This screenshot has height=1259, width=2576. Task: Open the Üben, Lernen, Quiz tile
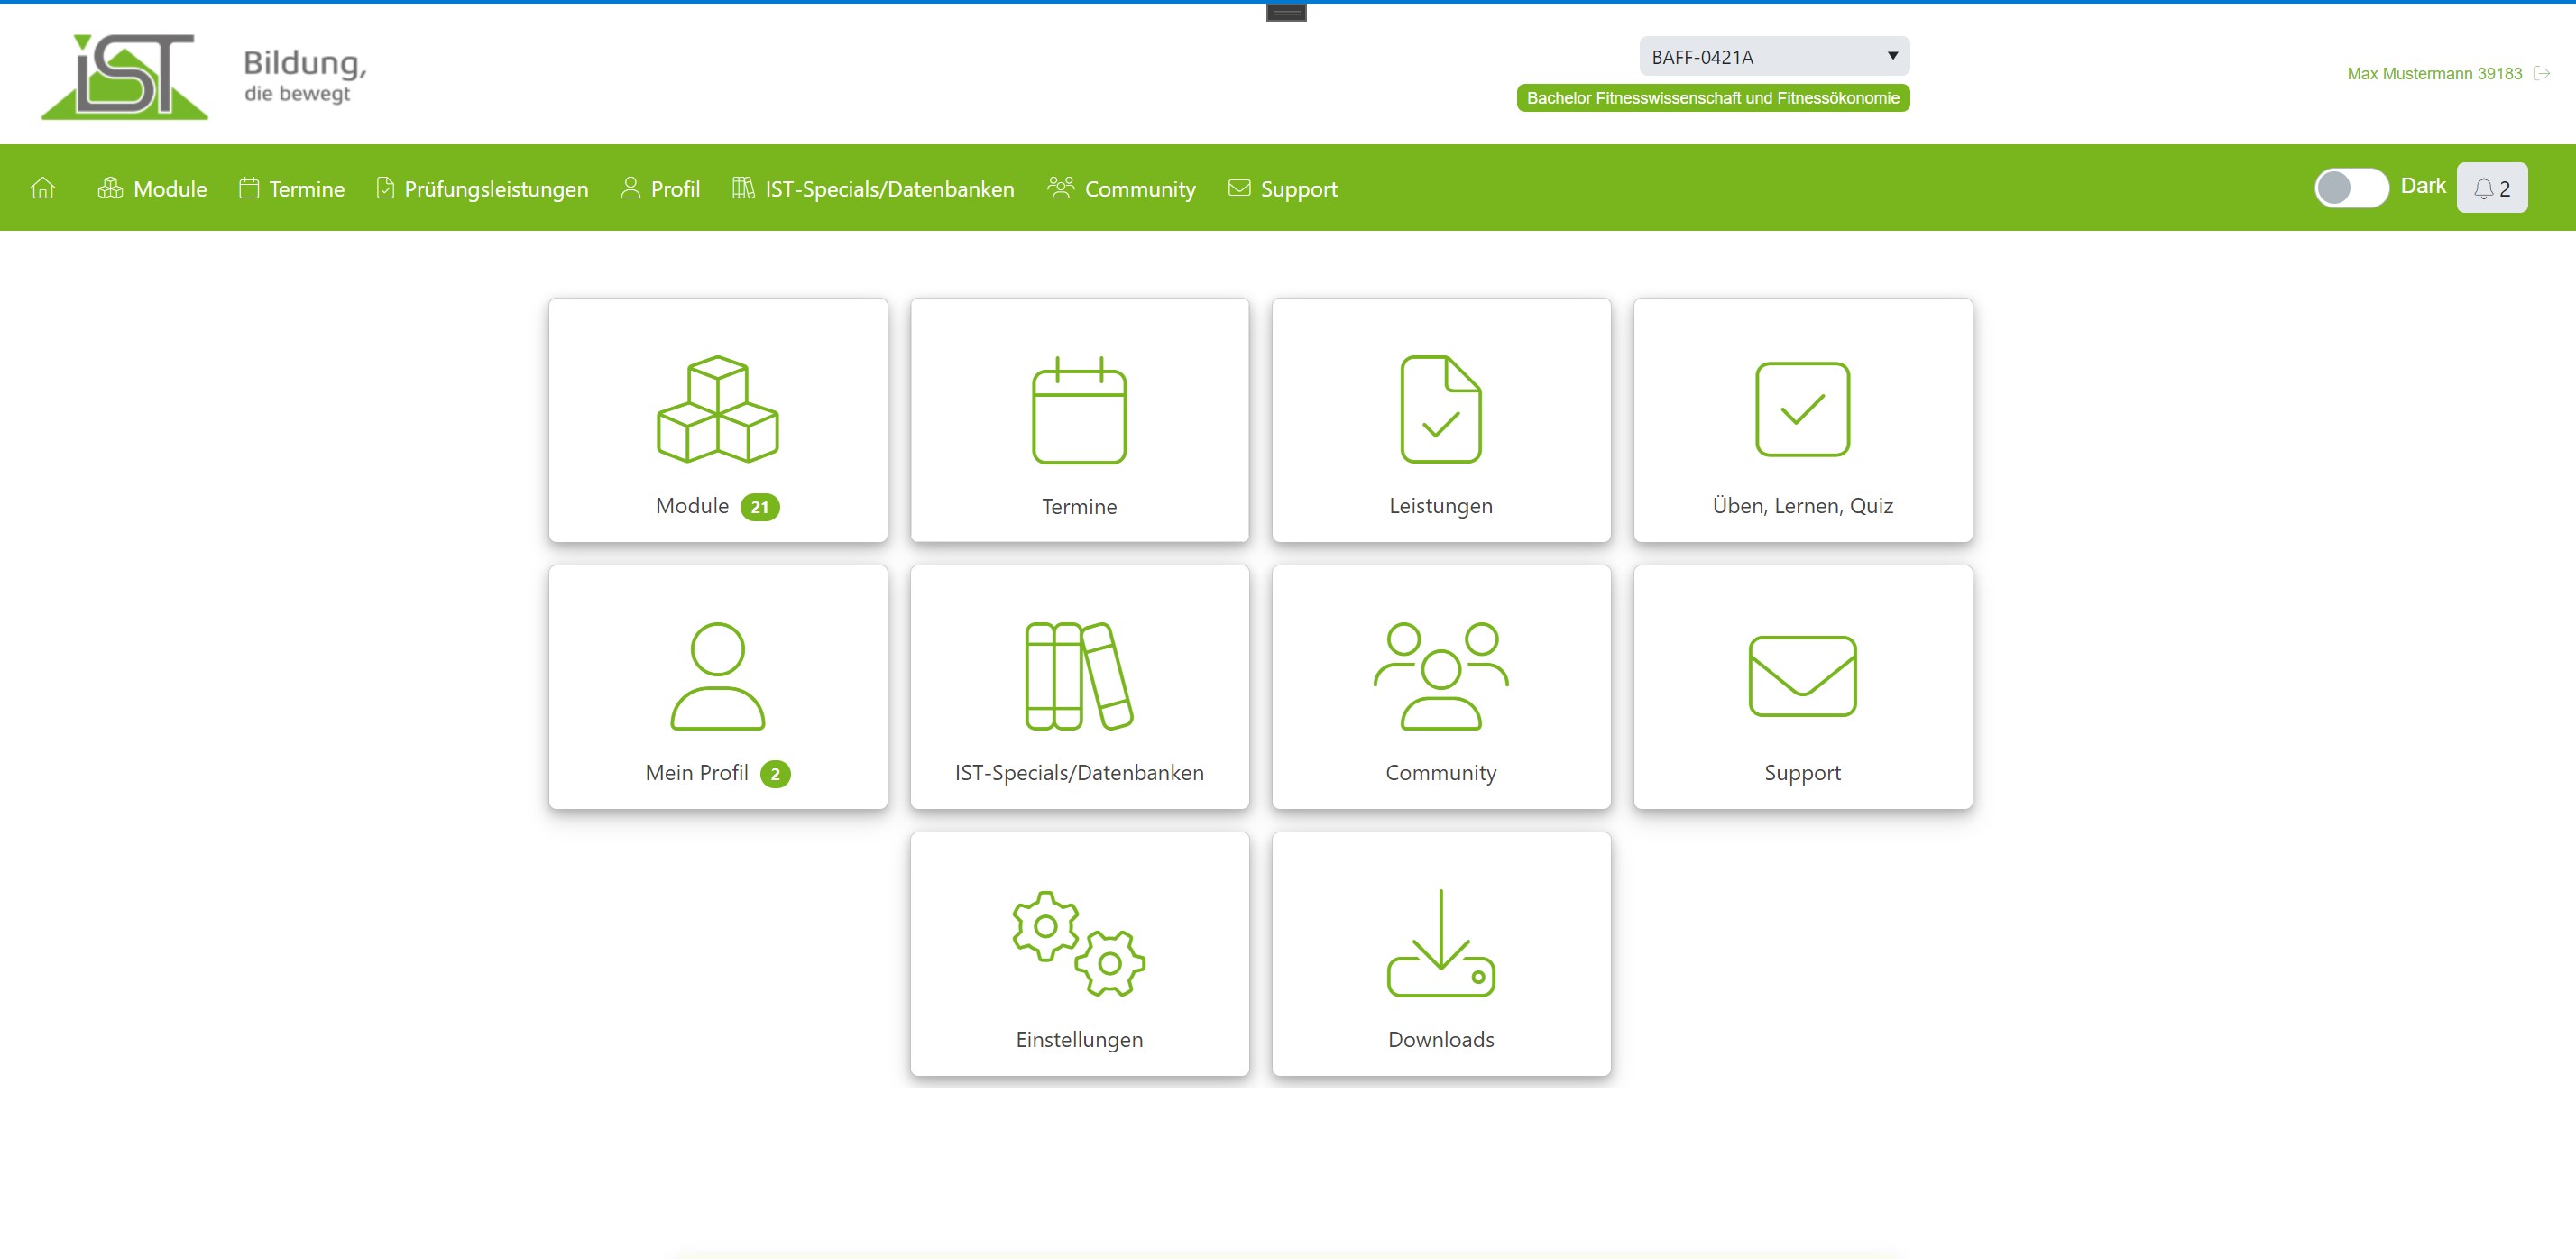pos(1802,420)
